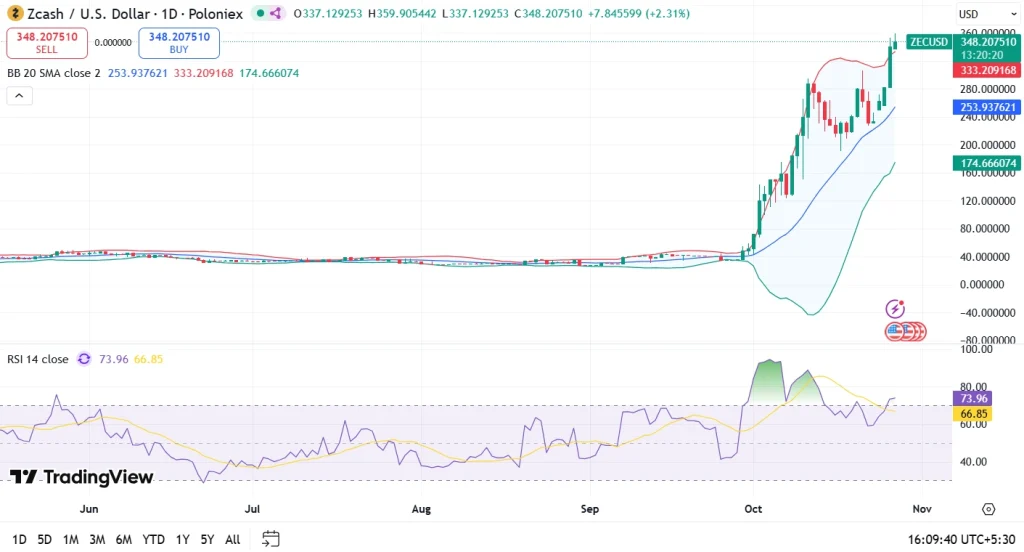Click the US flag economic events marker
The image size is (1024, 552).
pos(895,331)
